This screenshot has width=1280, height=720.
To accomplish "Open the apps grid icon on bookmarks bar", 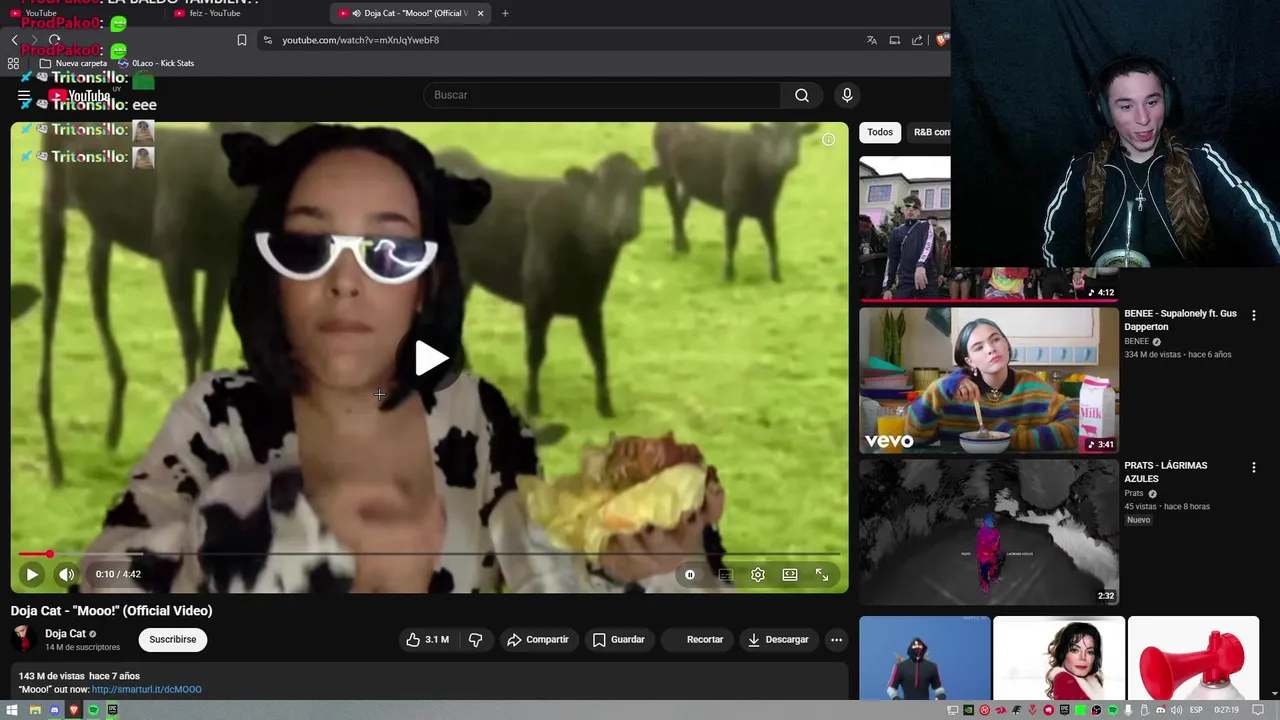I will click(13, 63).
